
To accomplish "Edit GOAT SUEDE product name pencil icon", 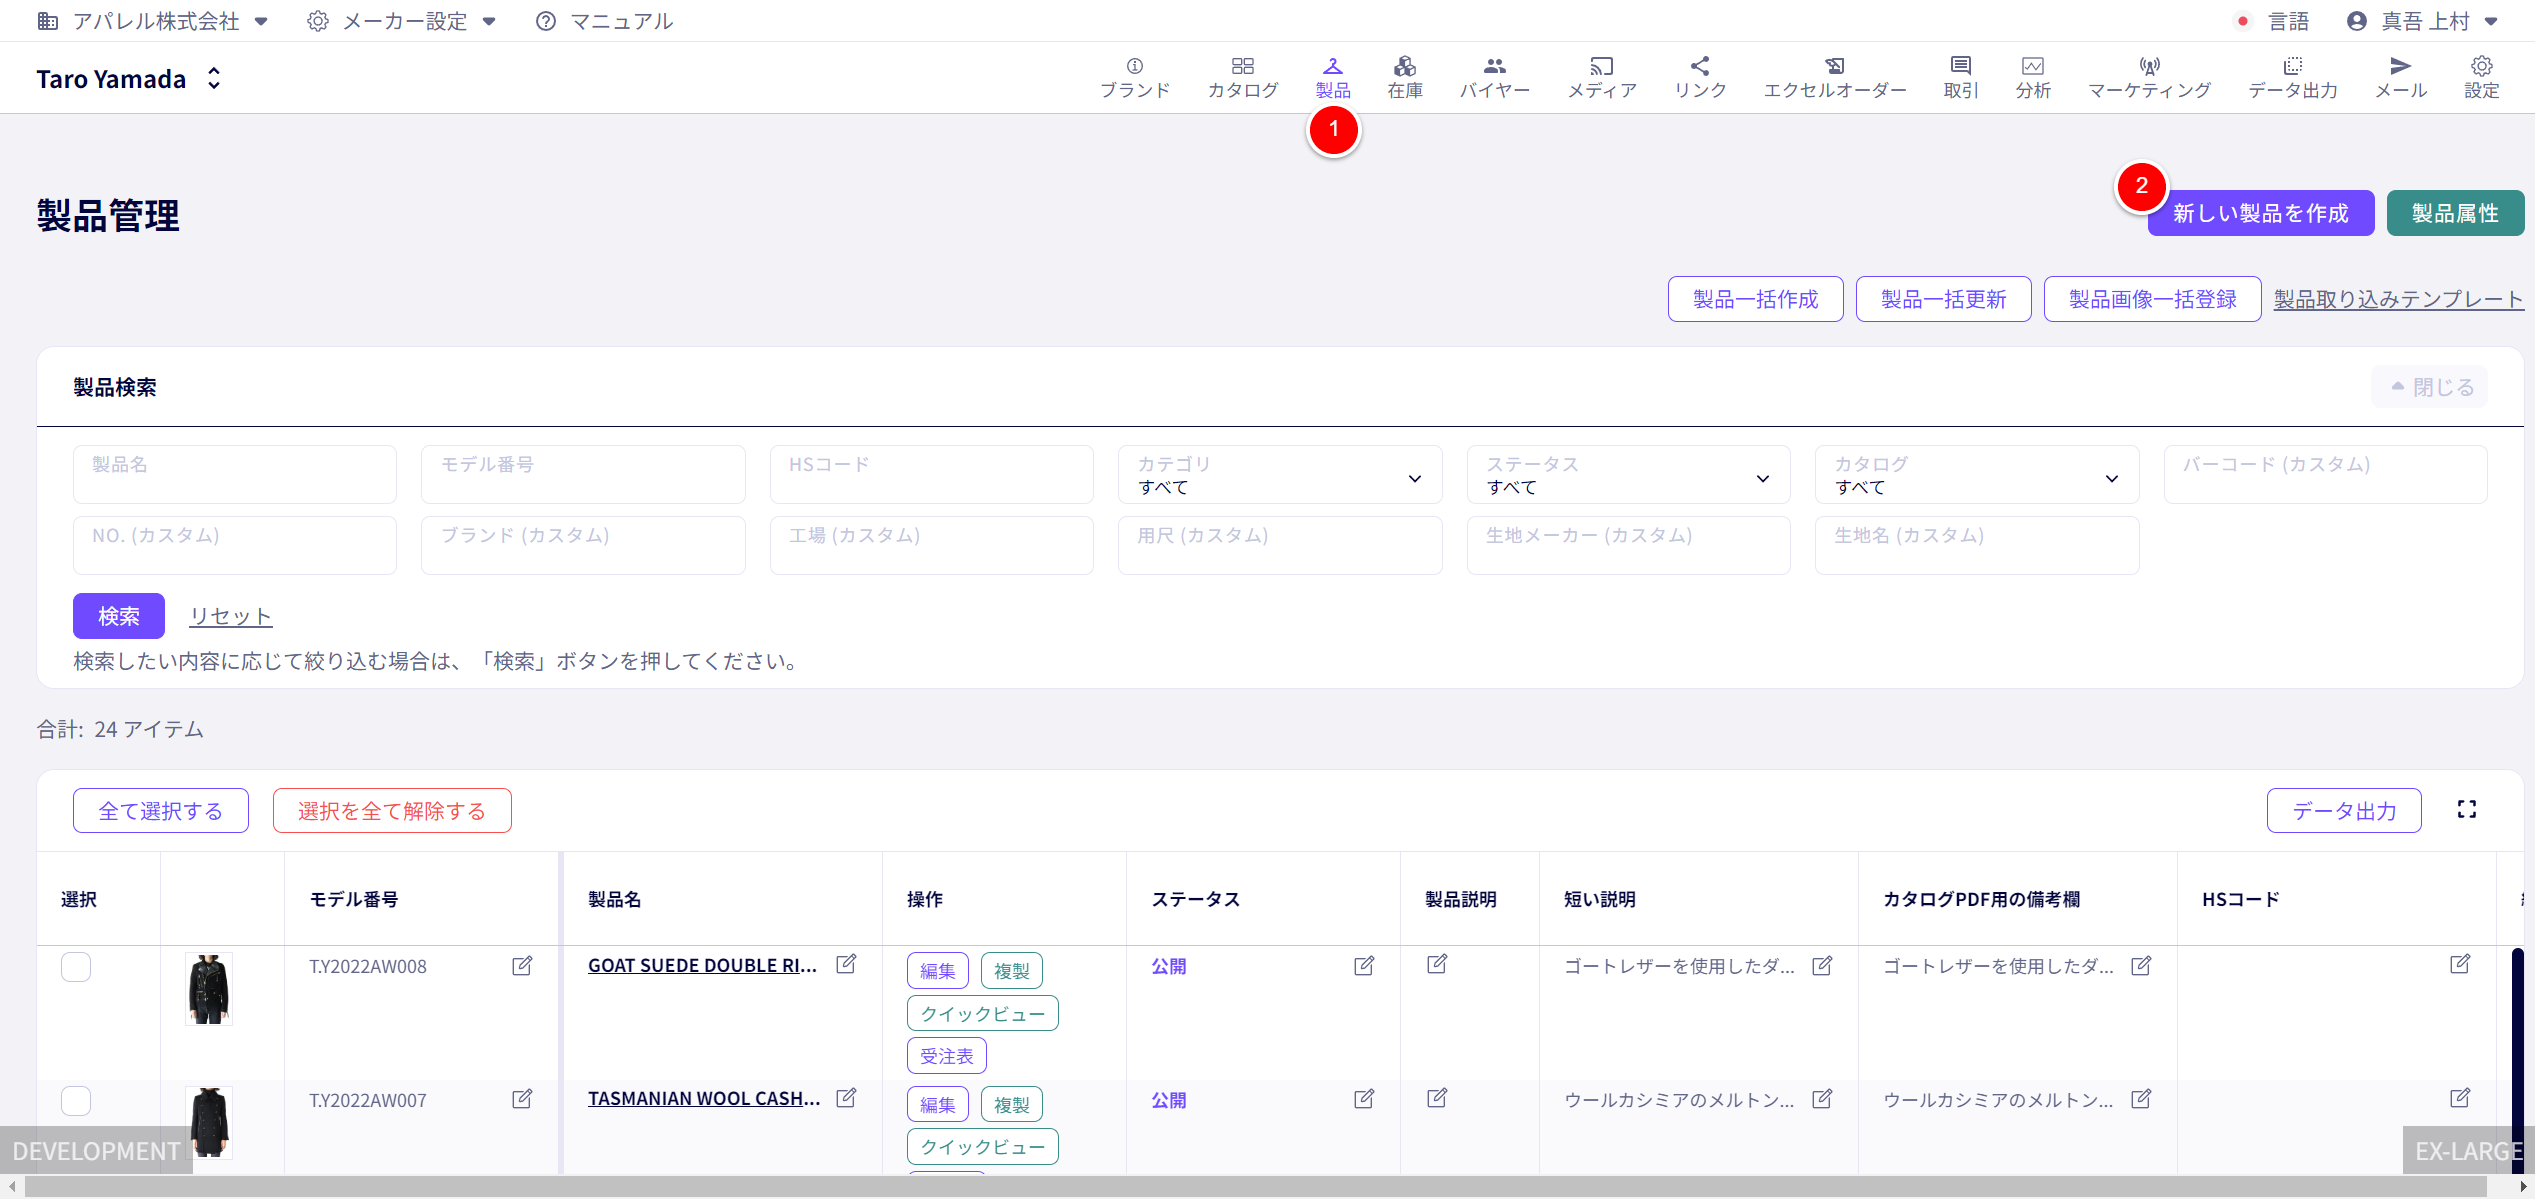I will click(846, 964).
